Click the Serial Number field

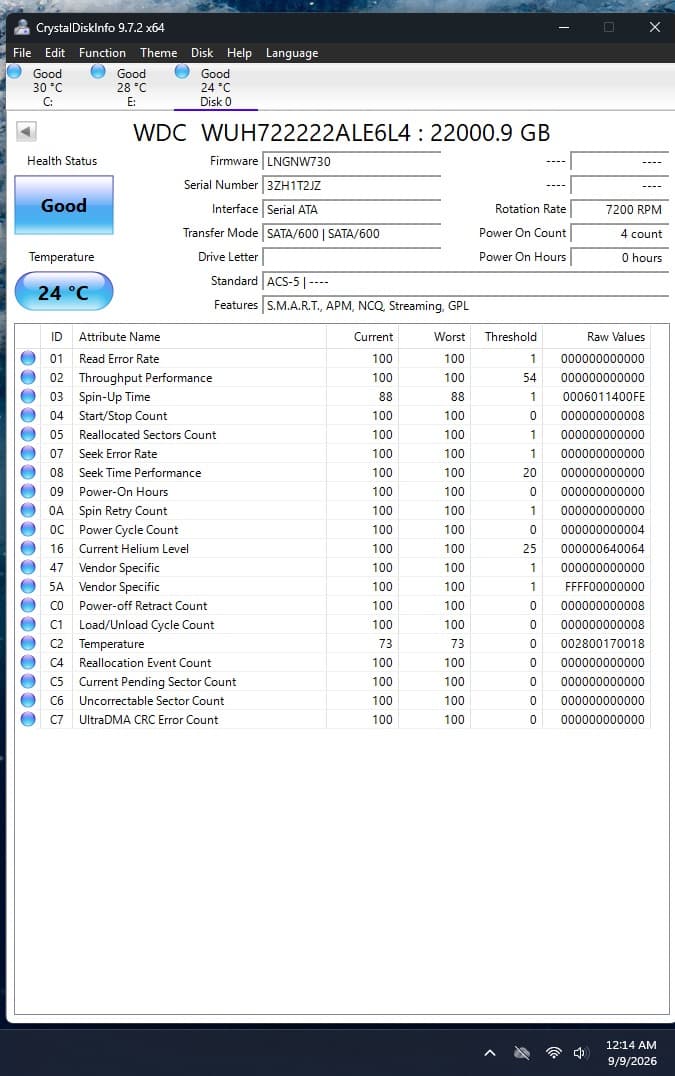click(351, 185)
